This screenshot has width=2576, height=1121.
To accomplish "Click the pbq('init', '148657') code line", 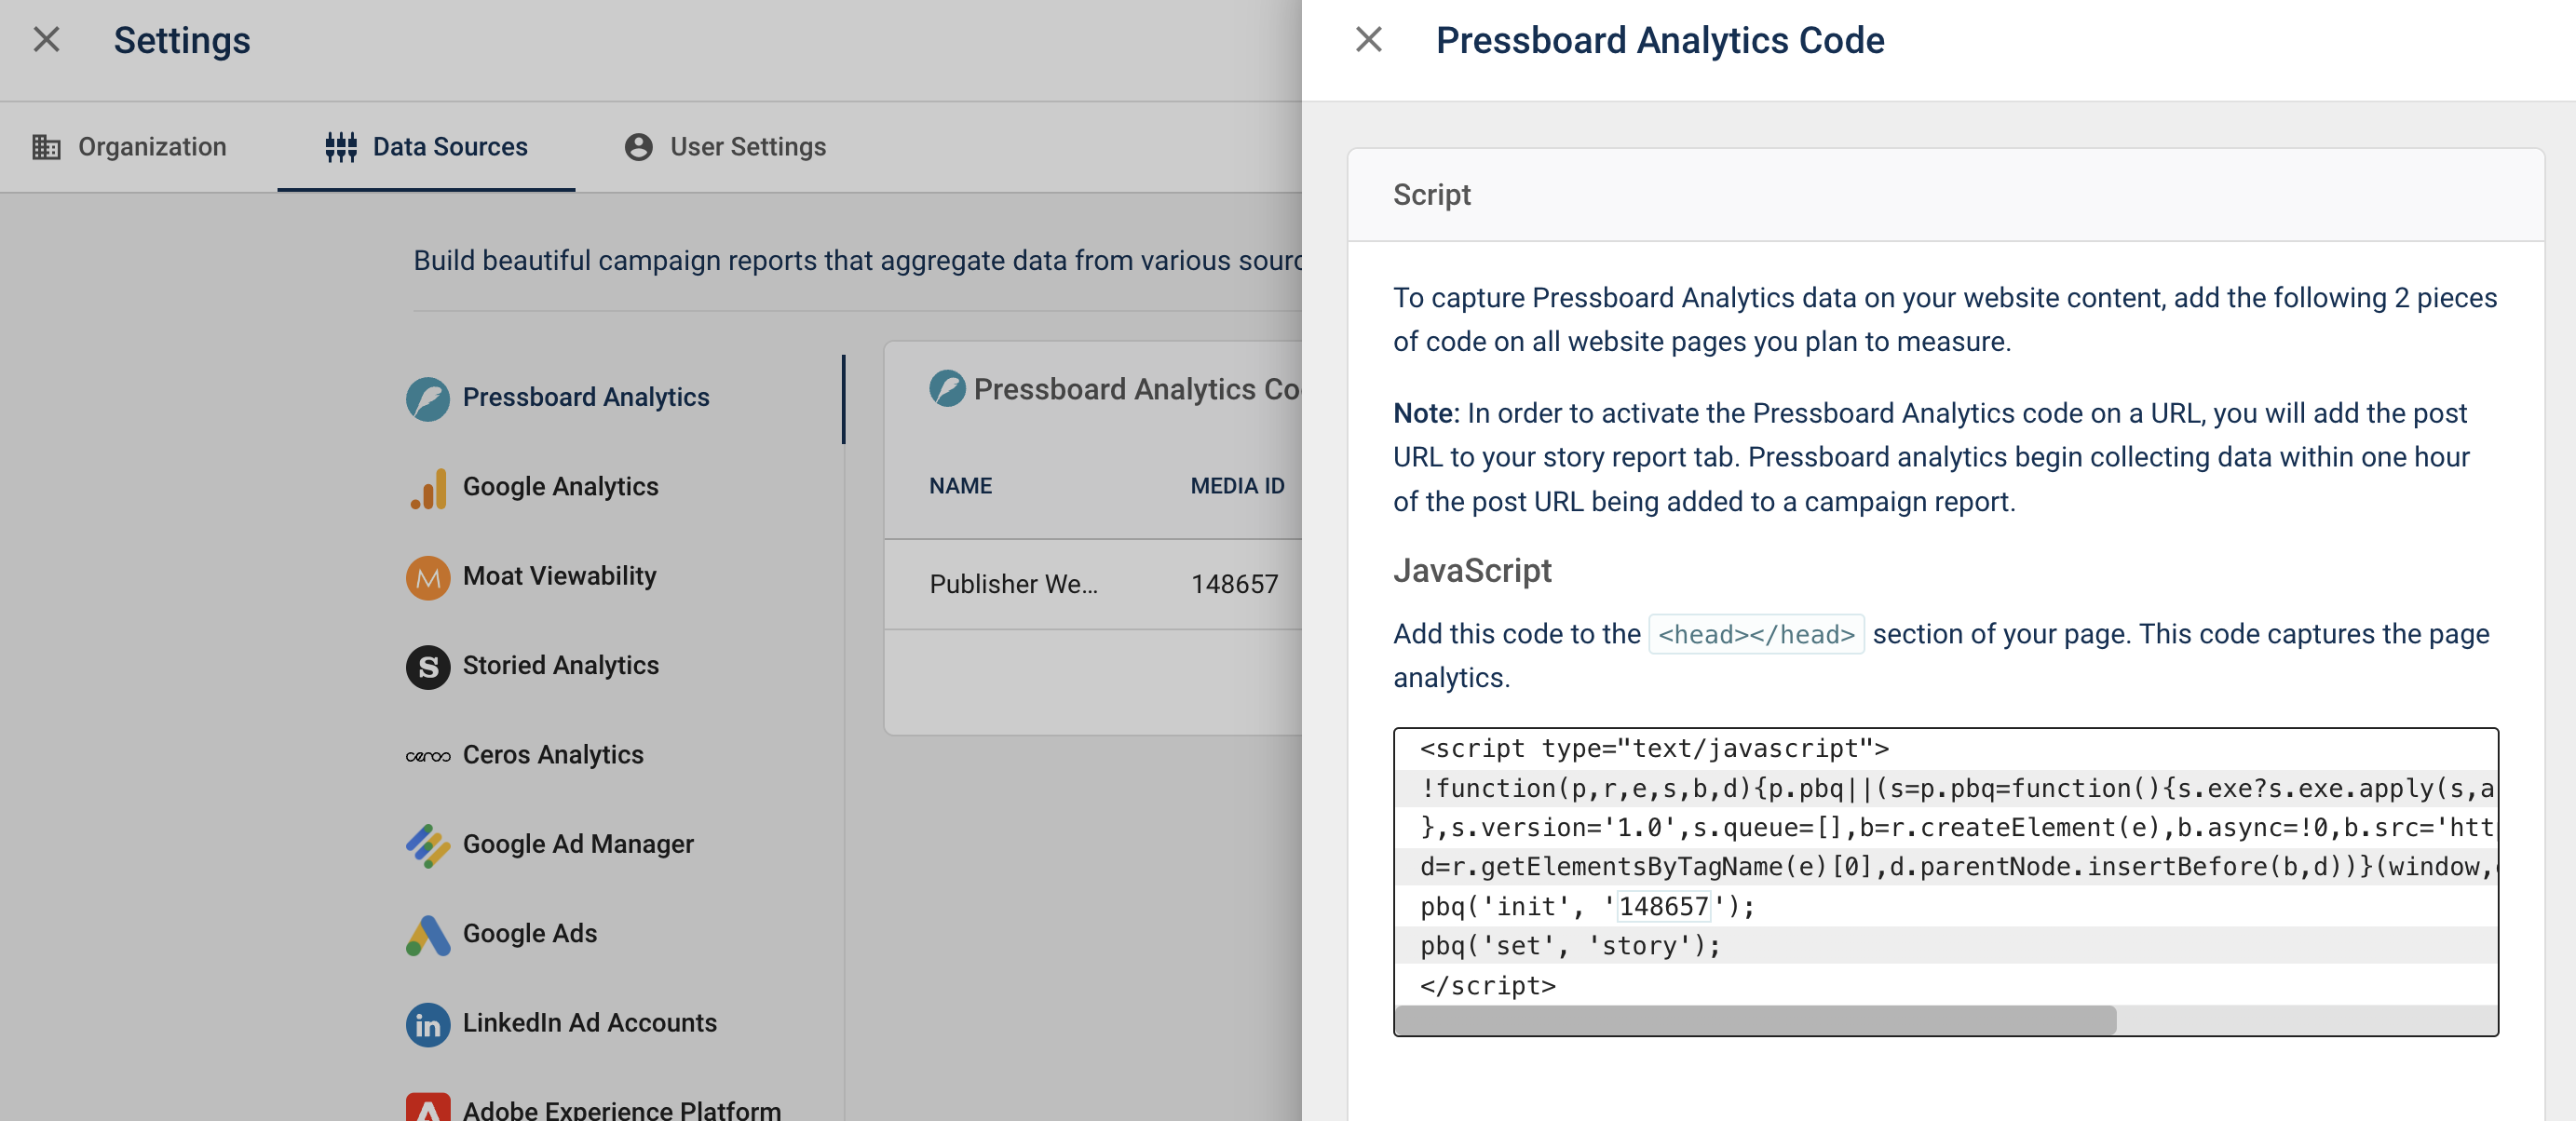I will [1586, 906].
